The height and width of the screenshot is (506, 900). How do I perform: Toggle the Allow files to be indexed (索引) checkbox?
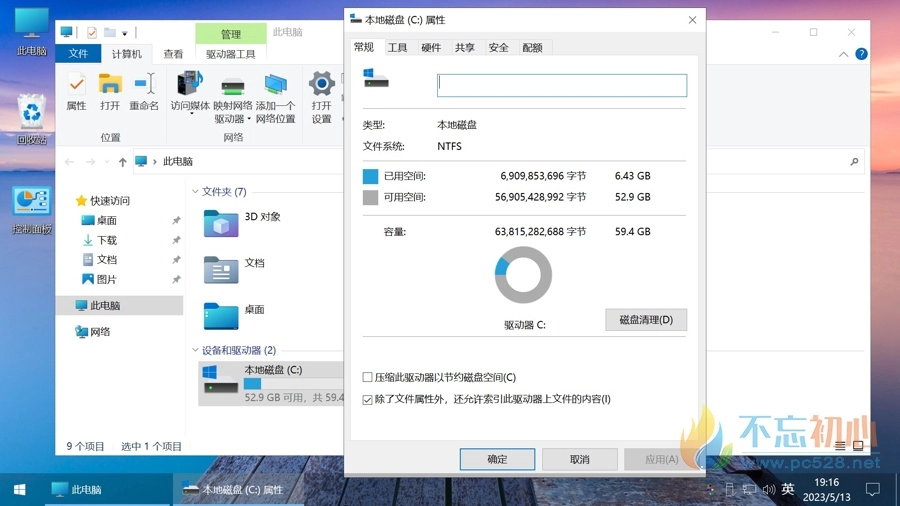(367, 399)
